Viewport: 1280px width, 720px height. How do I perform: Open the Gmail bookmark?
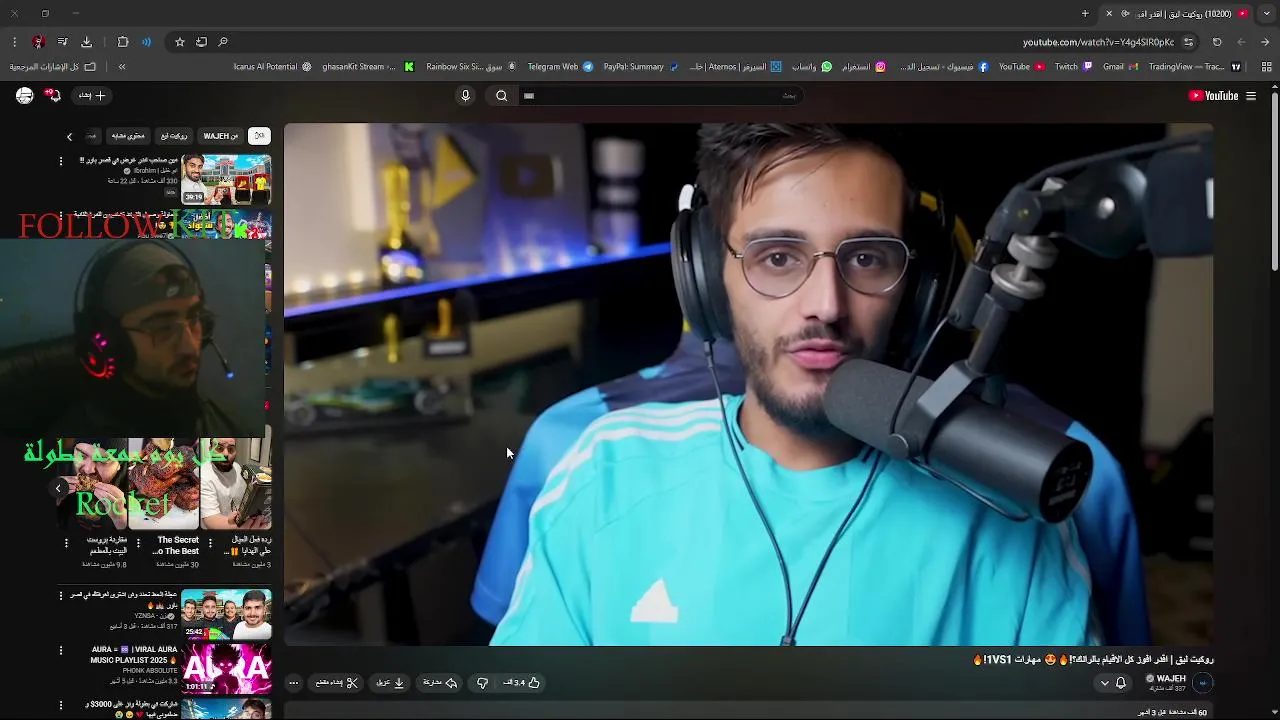click(1120, 67)
